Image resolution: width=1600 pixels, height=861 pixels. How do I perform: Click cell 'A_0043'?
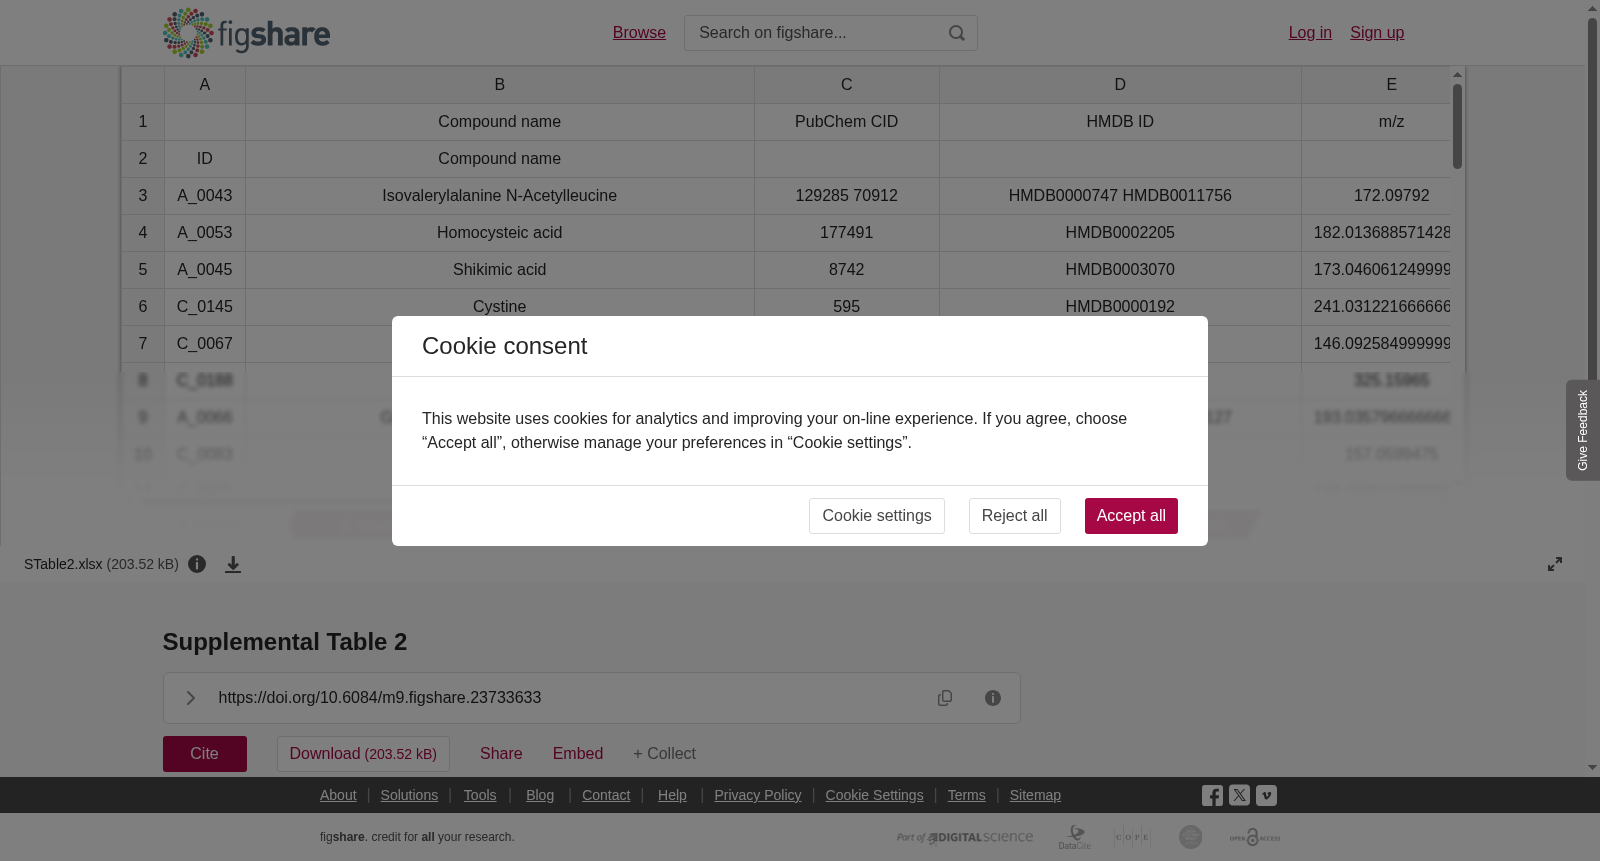pyautogui.click(x=205, y=196)
